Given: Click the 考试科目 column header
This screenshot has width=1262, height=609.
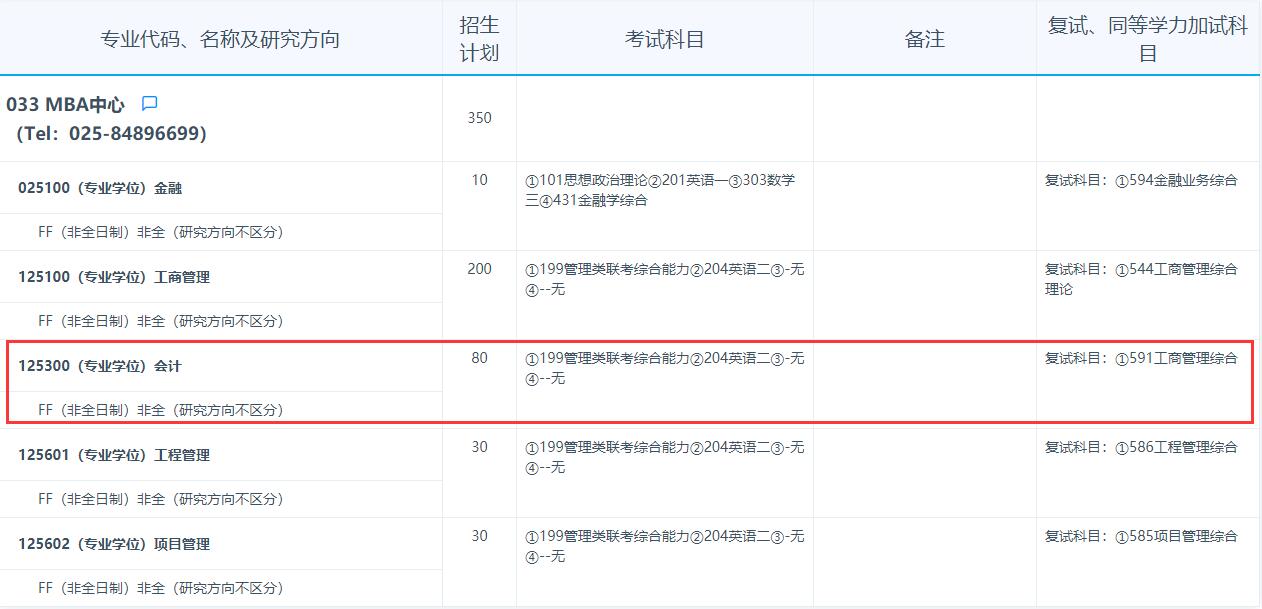Looking at the screenshot, I should pyautogui.click(x=664, y=39).
